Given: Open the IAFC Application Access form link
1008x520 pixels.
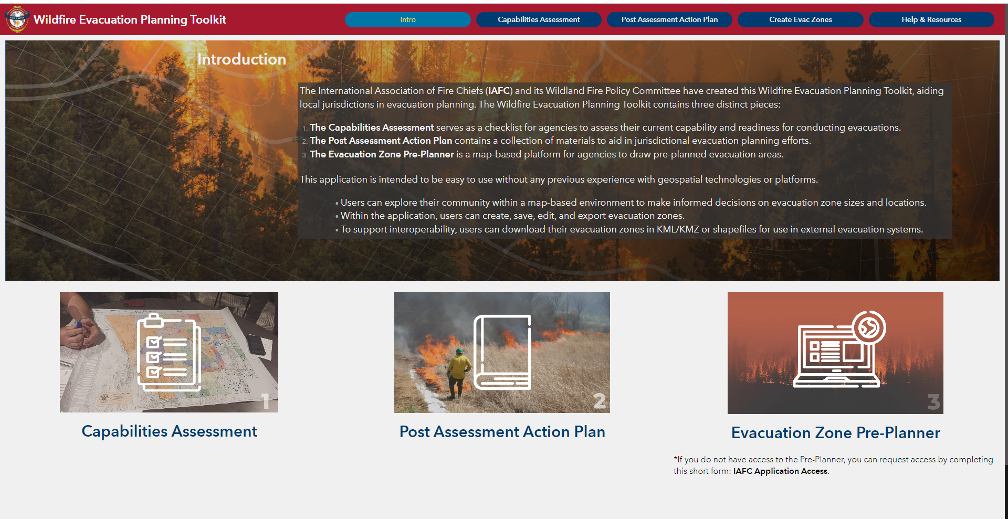Looking at the screenshot, I should (781, 471).
